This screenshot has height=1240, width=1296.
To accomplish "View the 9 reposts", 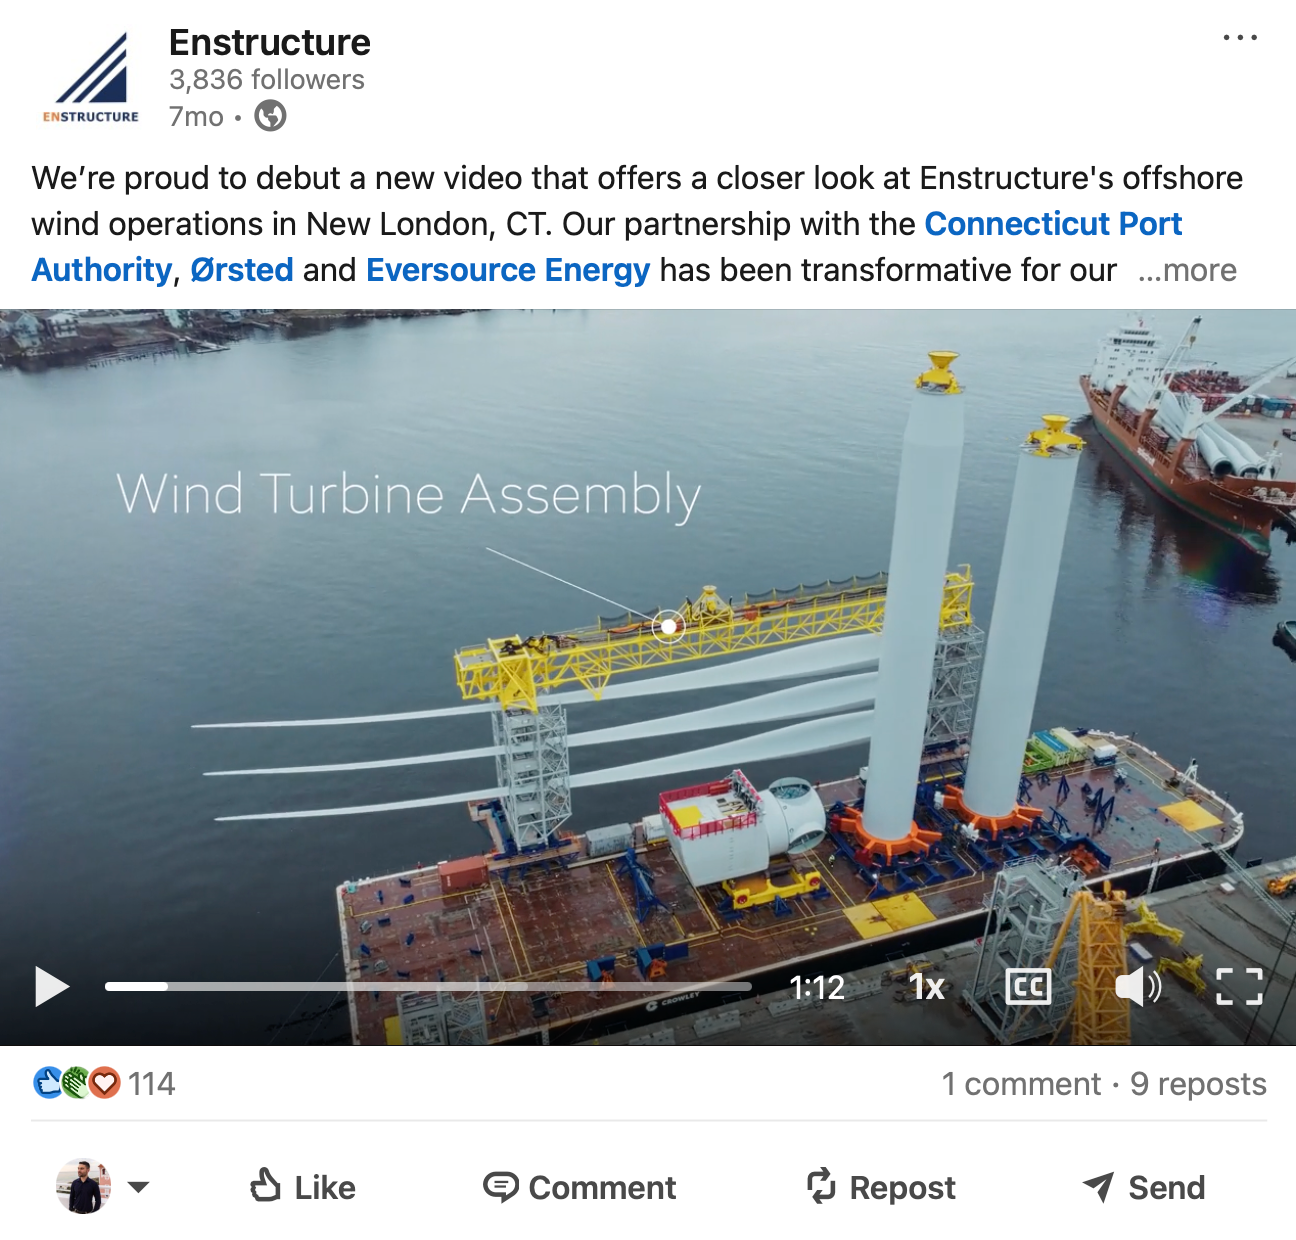I will point(1198,1084).
